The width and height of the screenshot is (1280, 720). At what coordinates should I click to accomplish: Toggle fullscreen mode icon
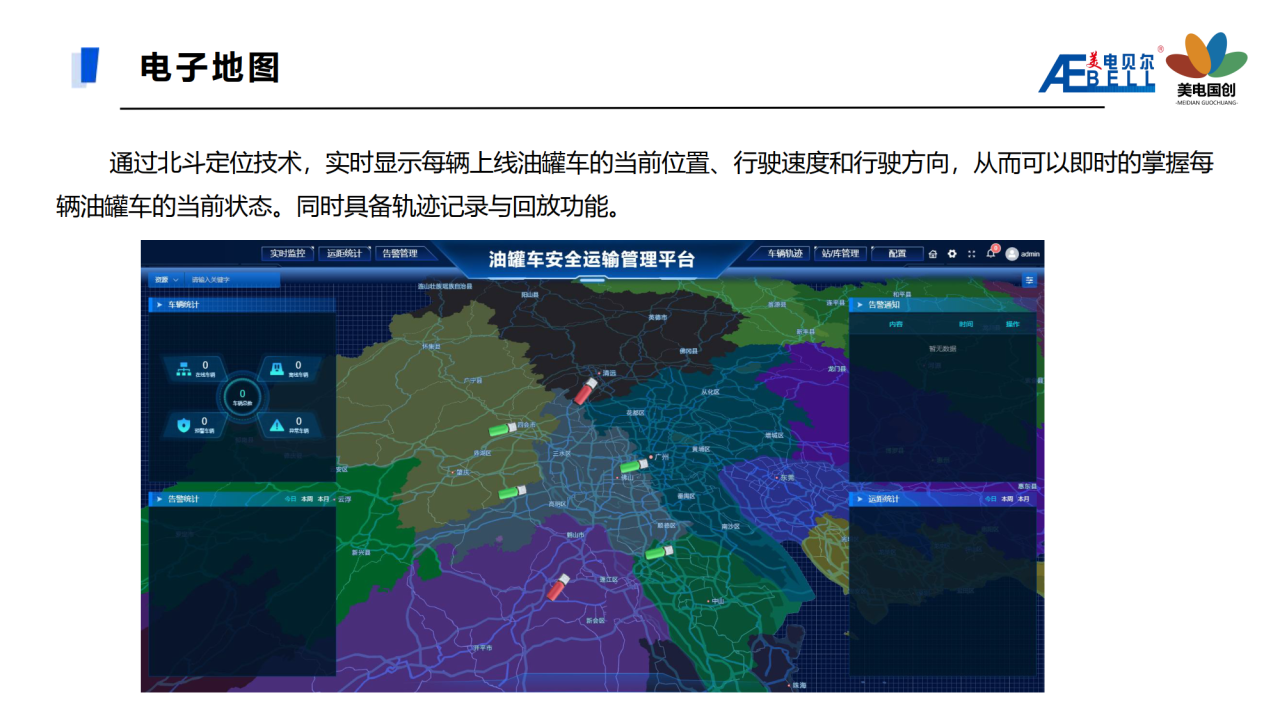click(x=971, y=254)
